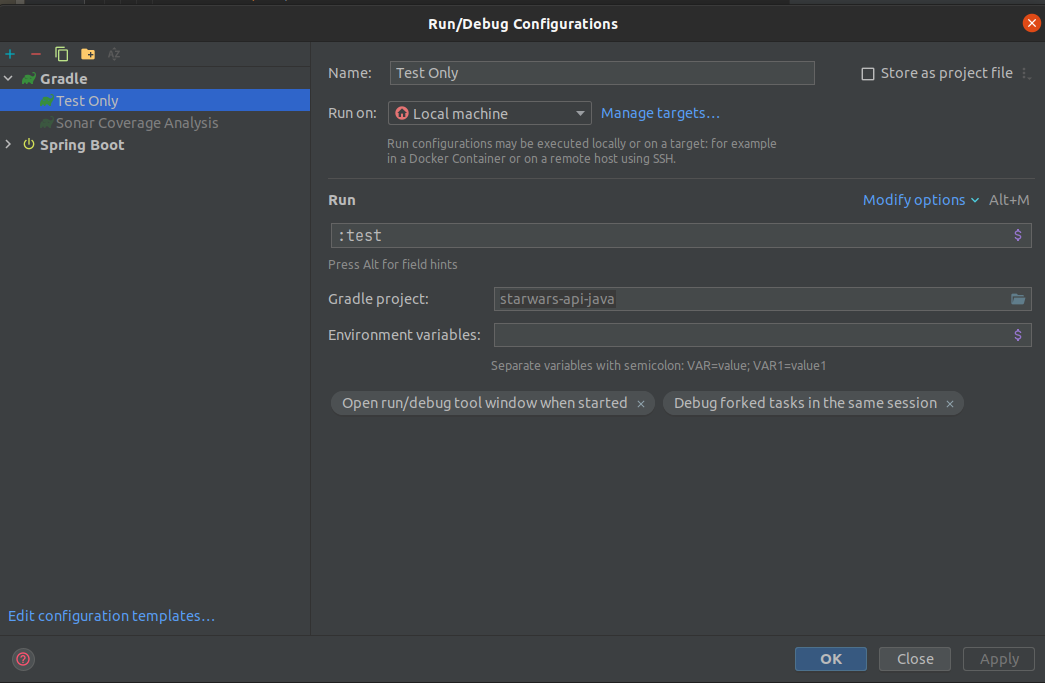The width and height of the screenshot is (1045, 683).
Task: Click the Apply button
Action: (x=999, y=659)
